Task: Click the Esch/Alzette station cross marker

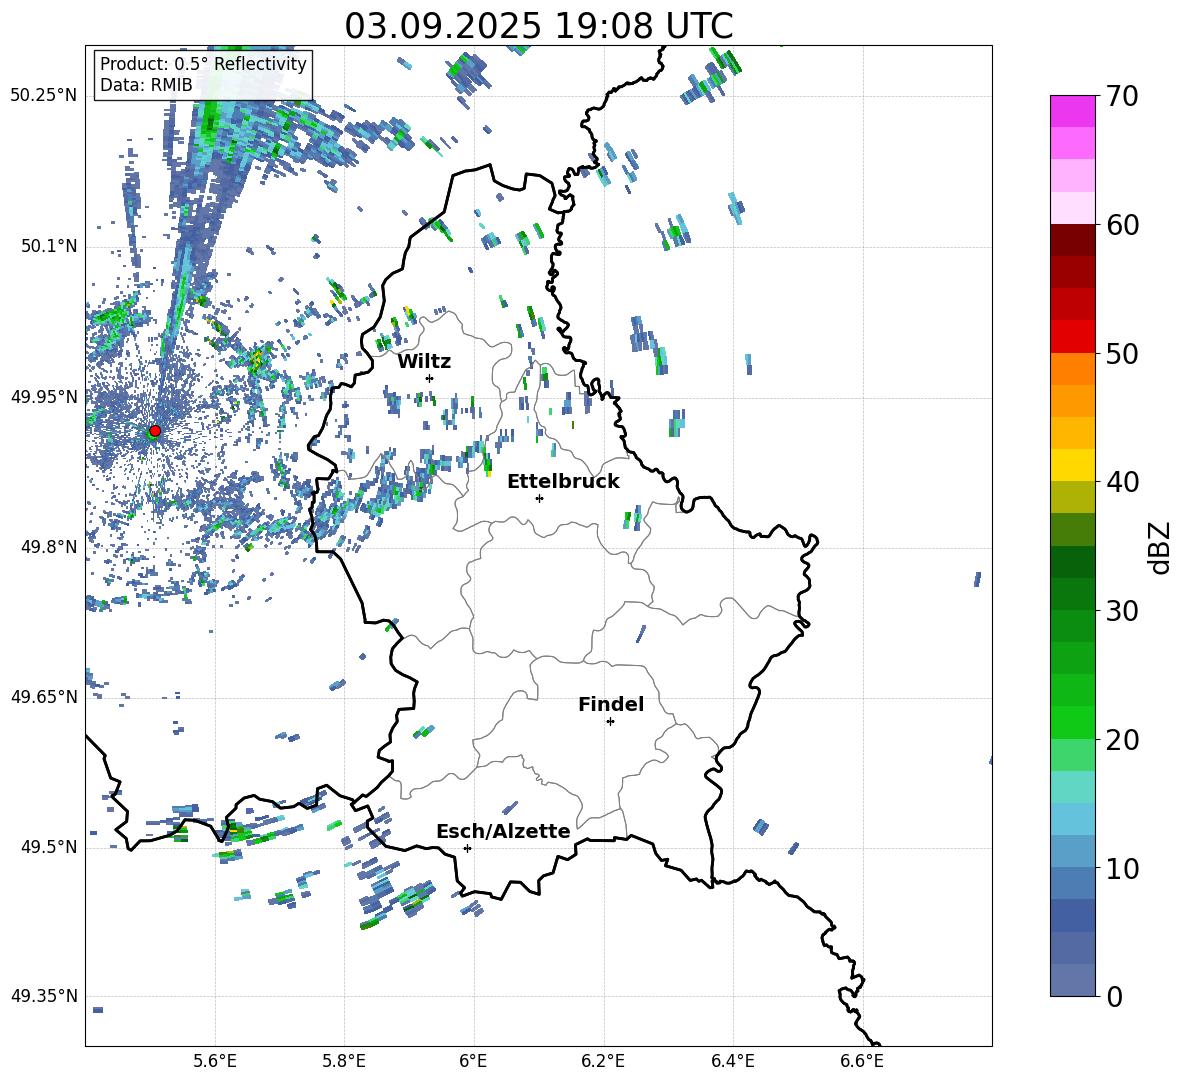Action: [x=467, y=848]
